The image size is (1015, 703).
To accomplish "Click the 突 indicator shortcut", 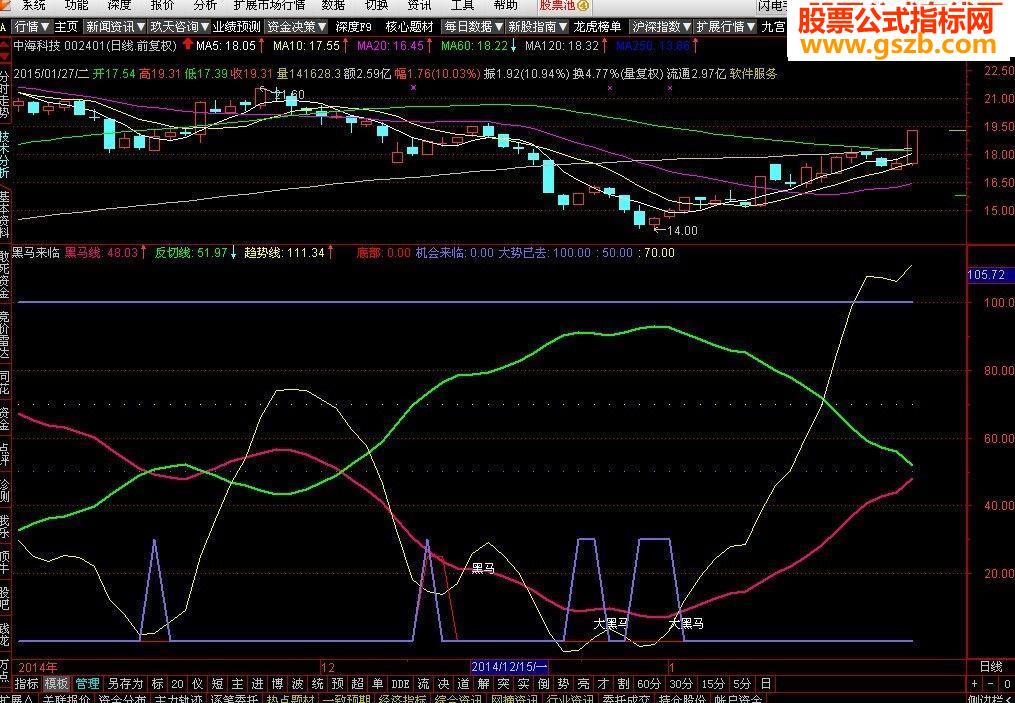I will pyautogui.click(x=503, y=684).
